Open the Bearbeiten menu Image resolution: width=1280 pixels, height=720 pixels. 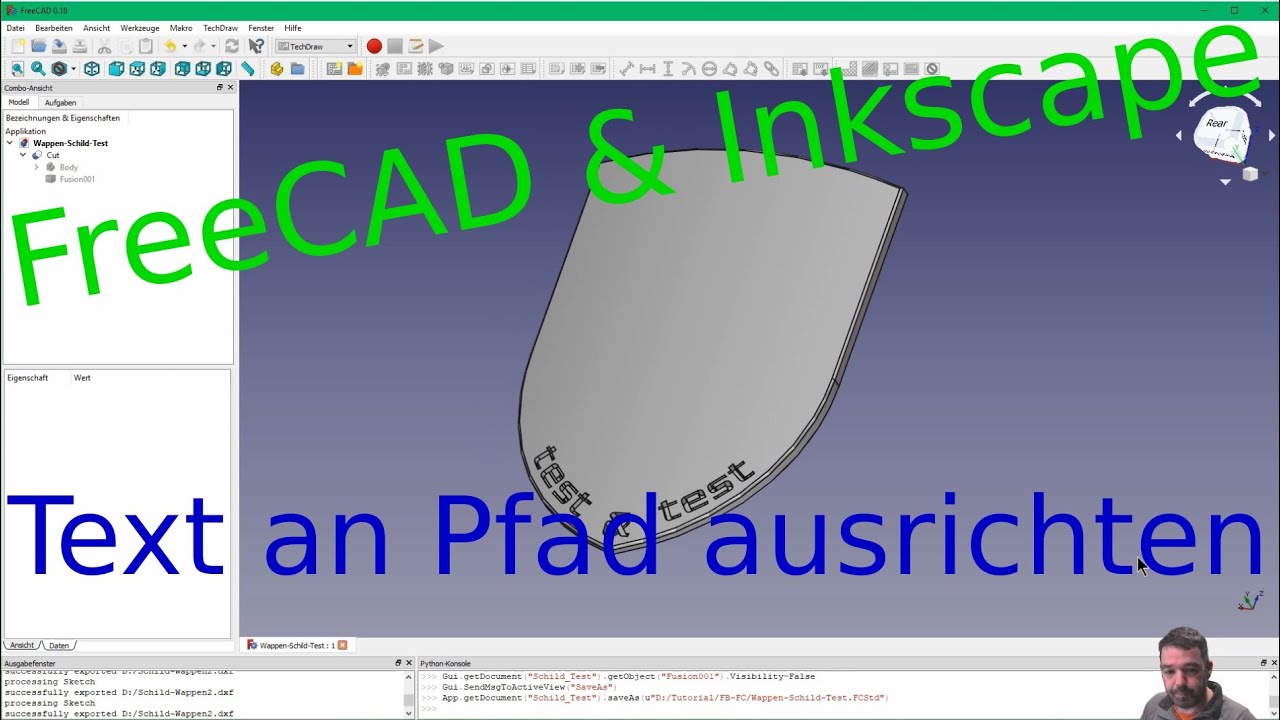54,28
